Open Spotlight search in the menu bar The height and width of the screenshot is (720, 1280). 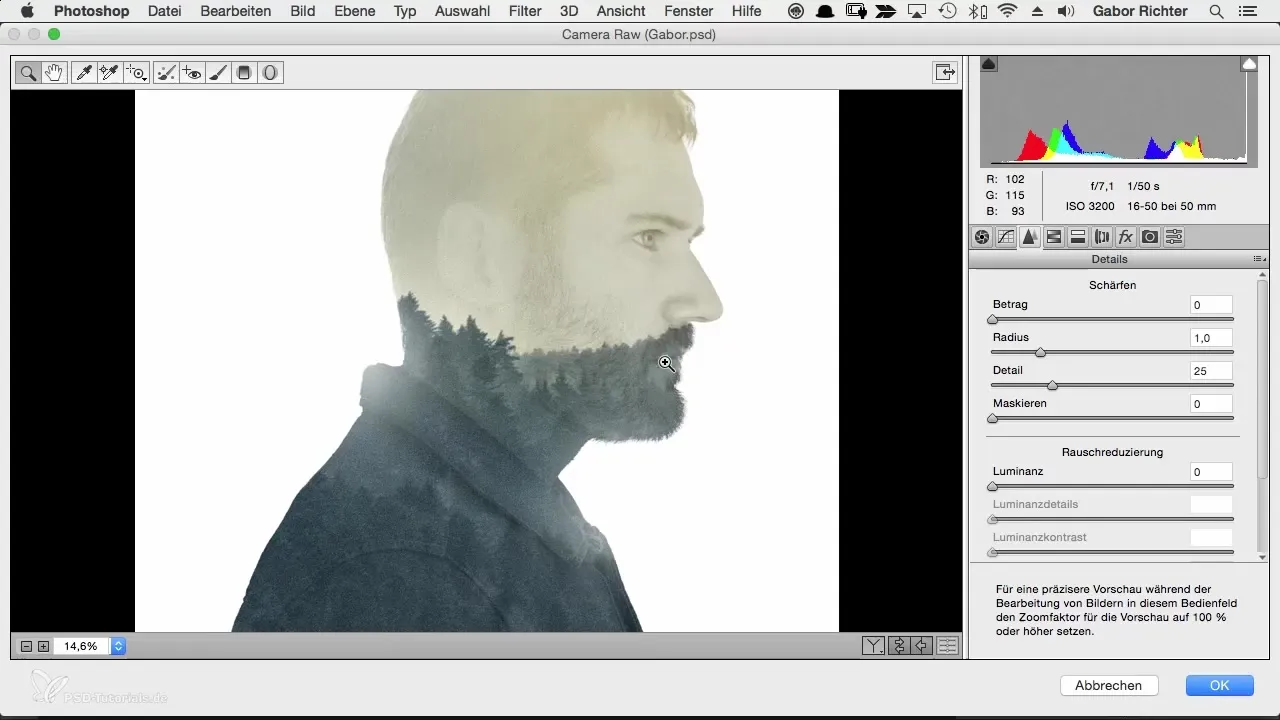(1216, 12)
